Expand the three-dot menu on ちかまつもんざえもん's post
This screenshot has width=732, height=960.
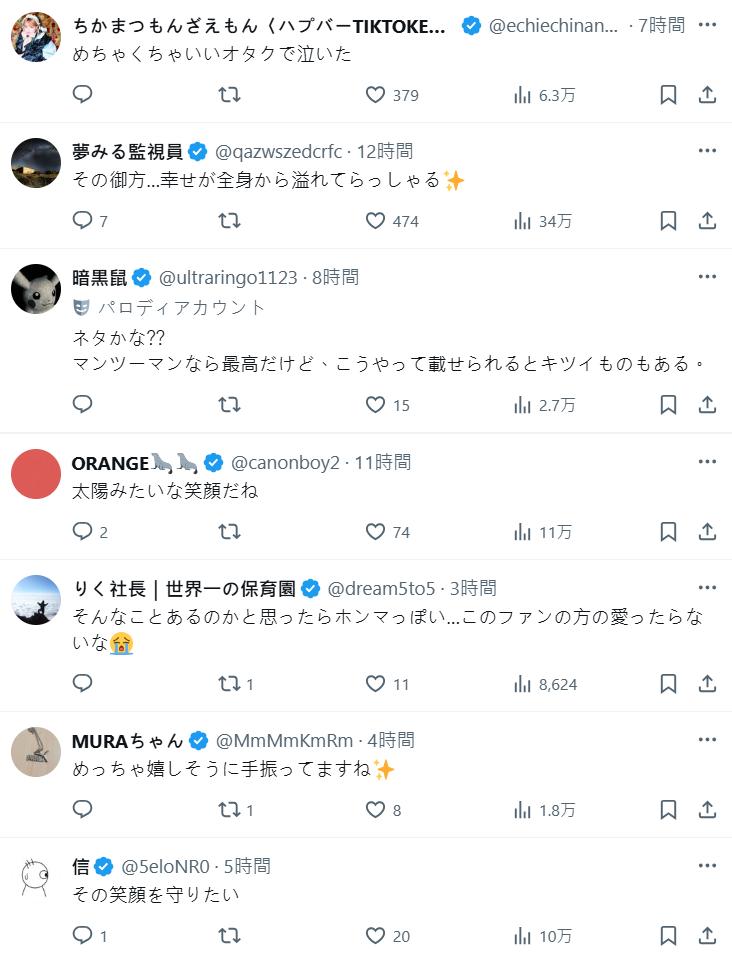(707, 25)
